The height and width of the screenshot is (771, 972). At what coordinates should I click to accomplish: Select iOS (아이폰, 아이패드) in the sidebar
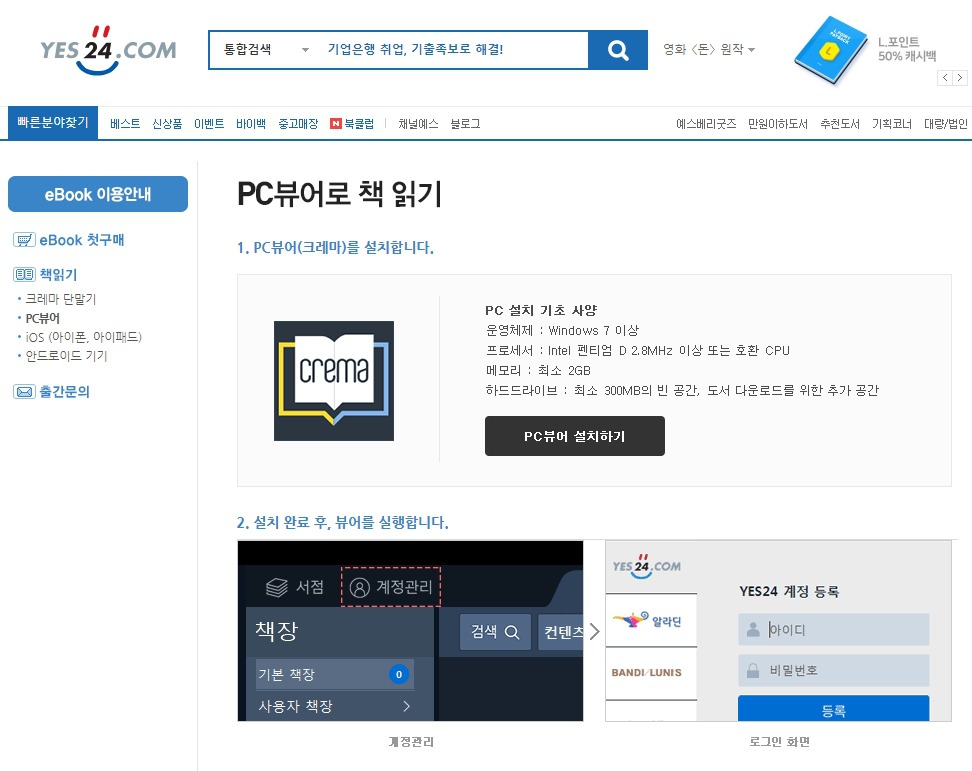[x=84, y=337]
